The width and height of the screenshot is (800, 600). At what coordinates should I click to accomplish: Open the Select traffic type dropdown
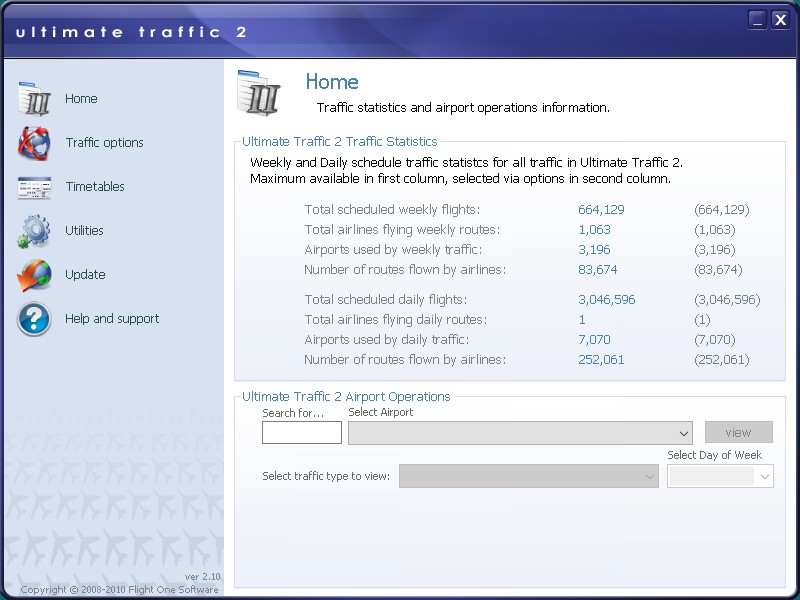(x=529, y=476)
